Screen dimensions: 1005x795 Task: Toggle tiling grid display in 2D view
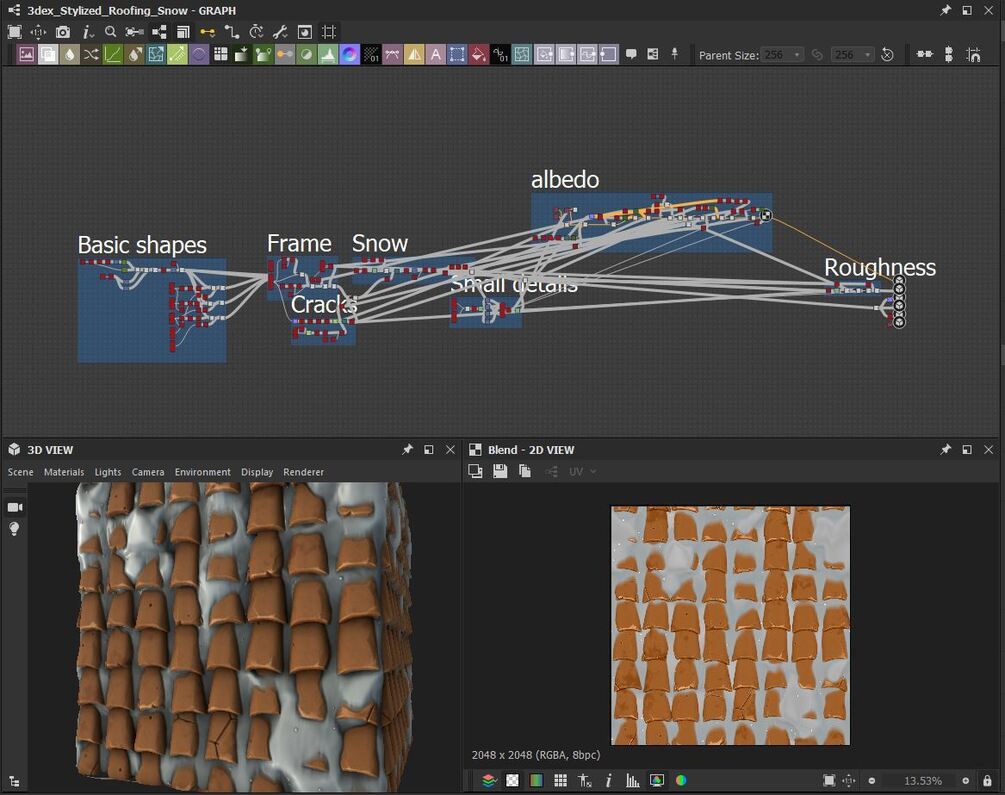pyautogui.click(x=561, y=780)
